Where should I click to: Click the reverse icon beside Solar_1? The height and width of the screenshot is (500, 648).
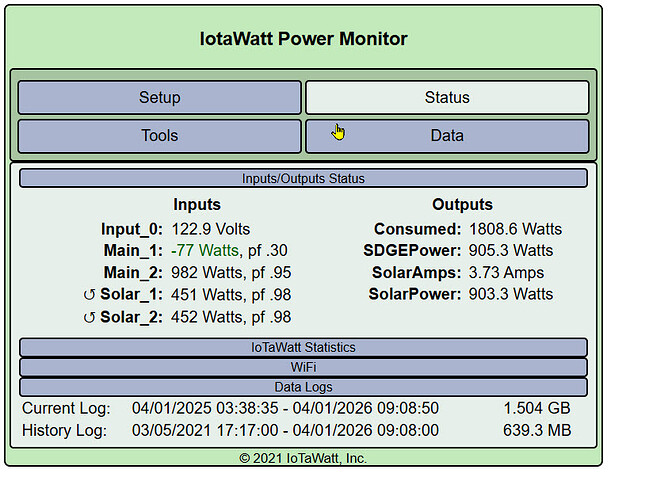coord(89,295)
